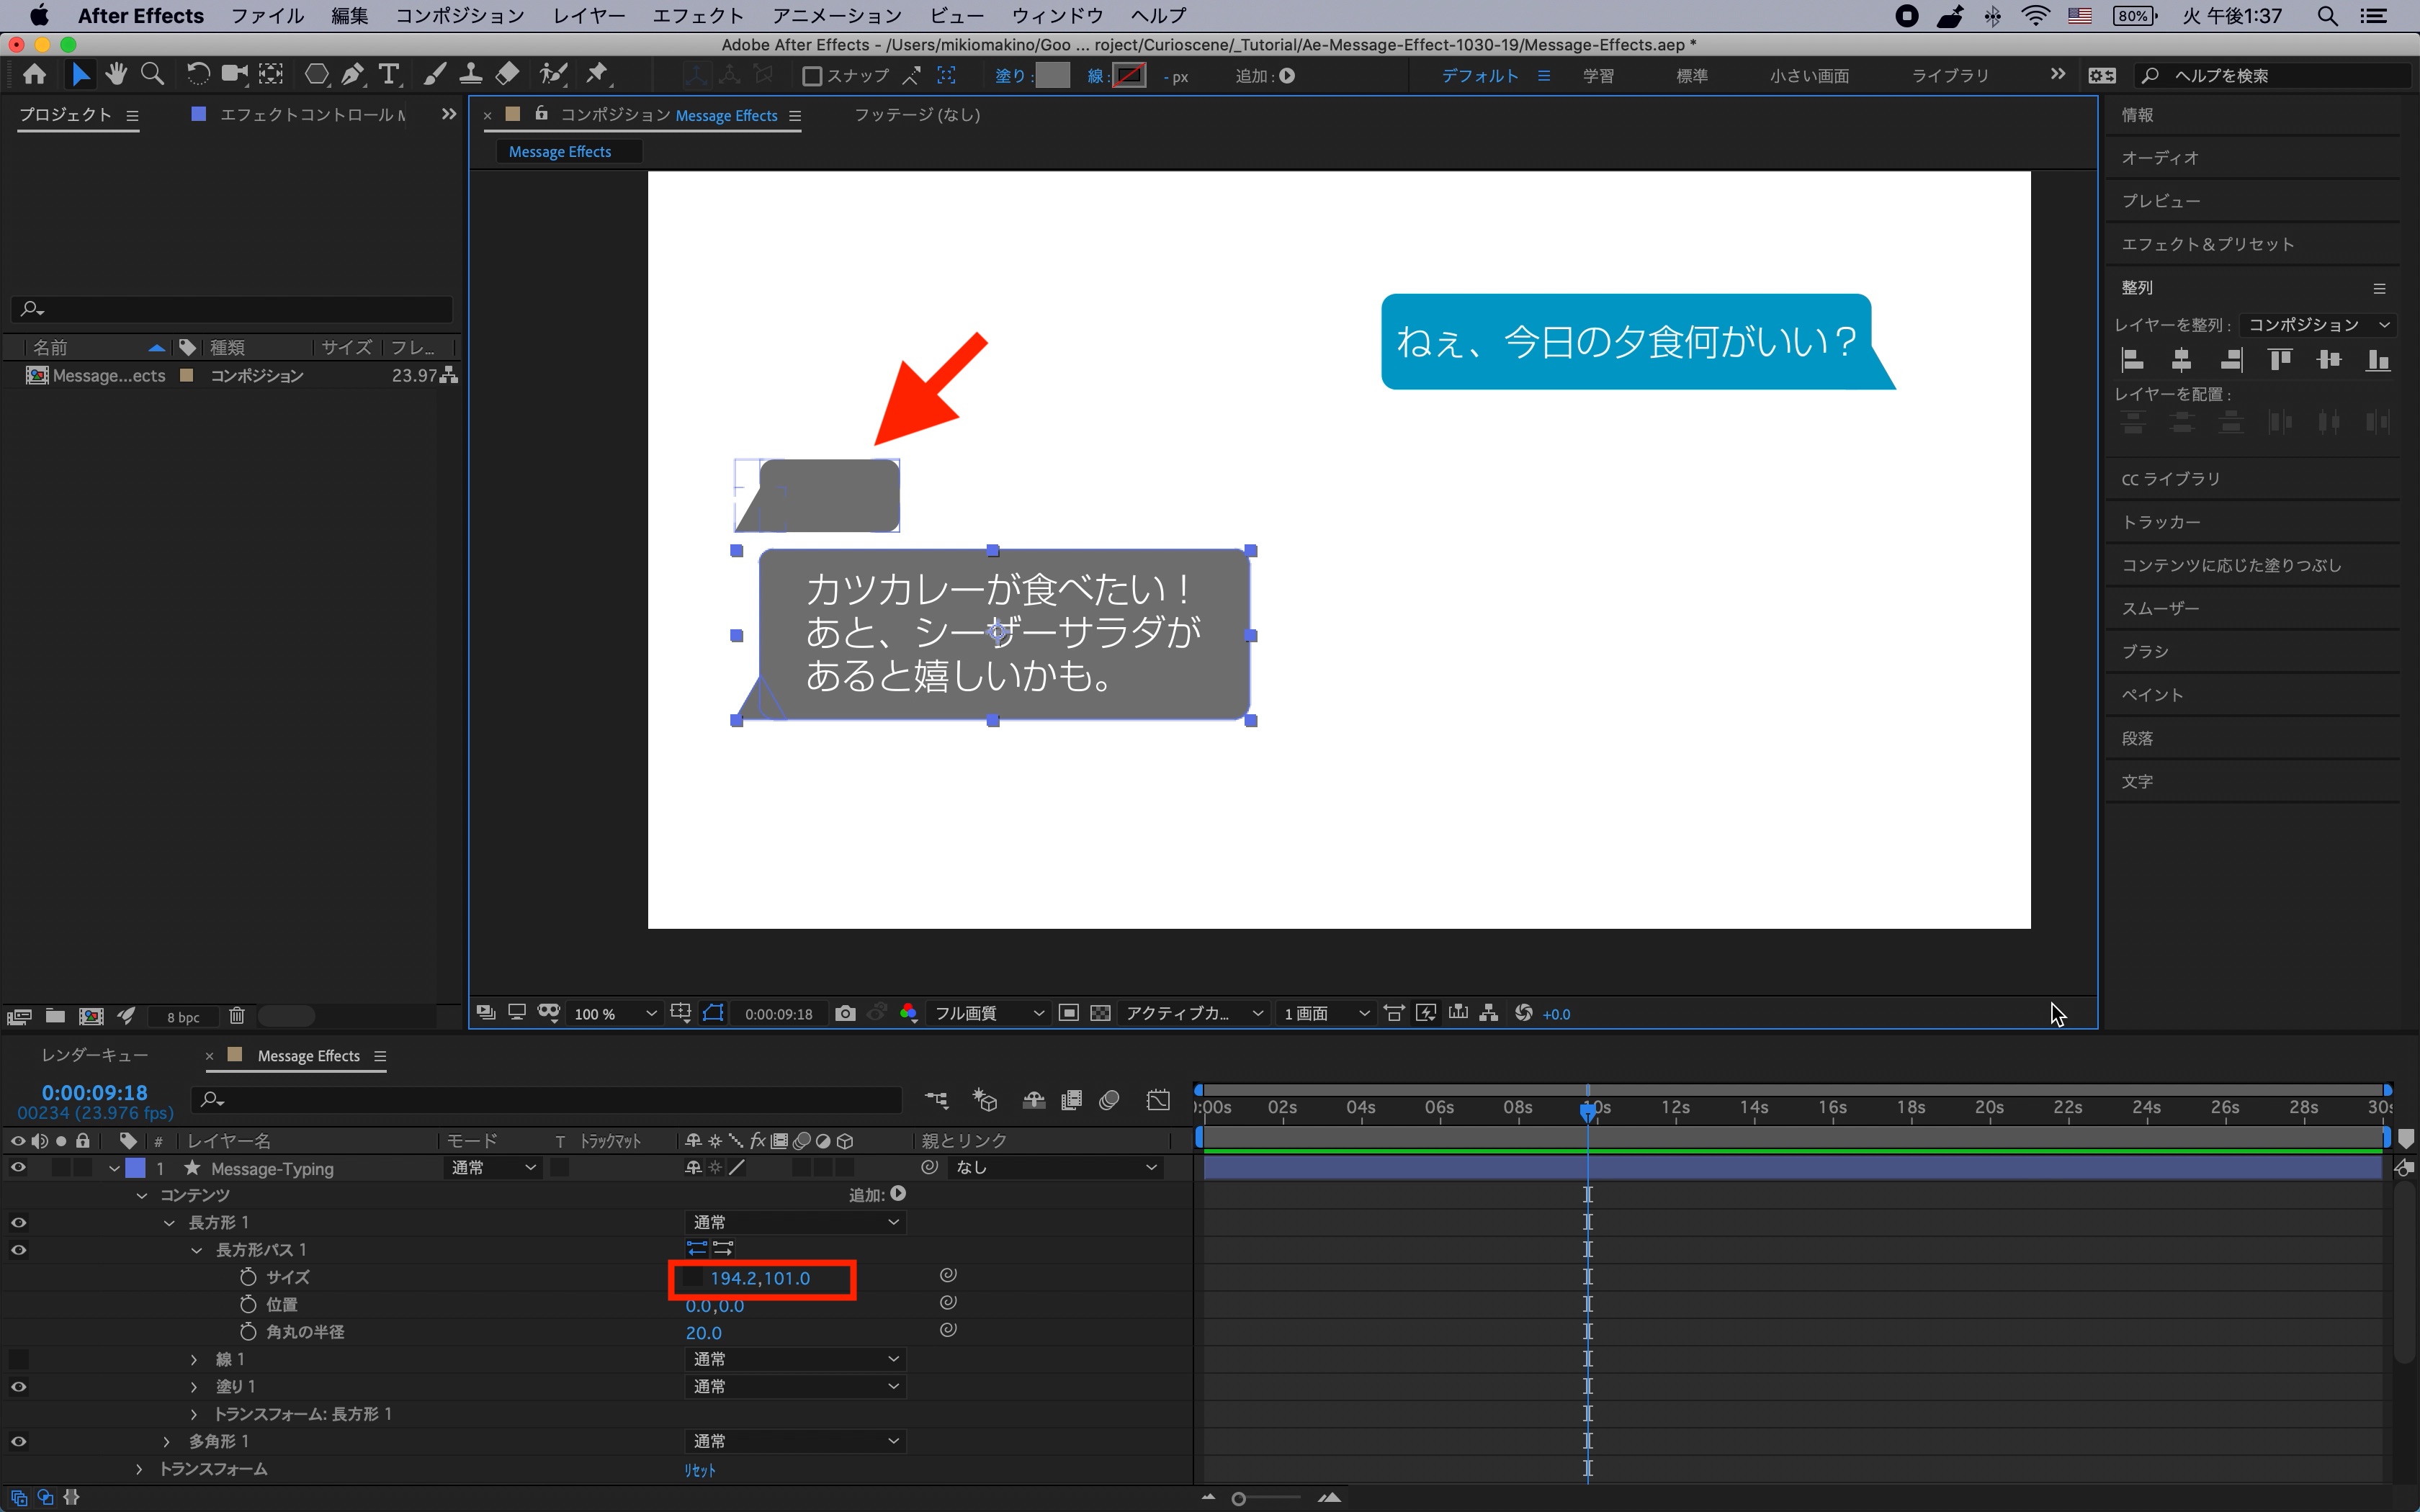This screenshot has width=2420, height=1512.
Task: Click the リセット transform link
Action: click(700, 1469)
